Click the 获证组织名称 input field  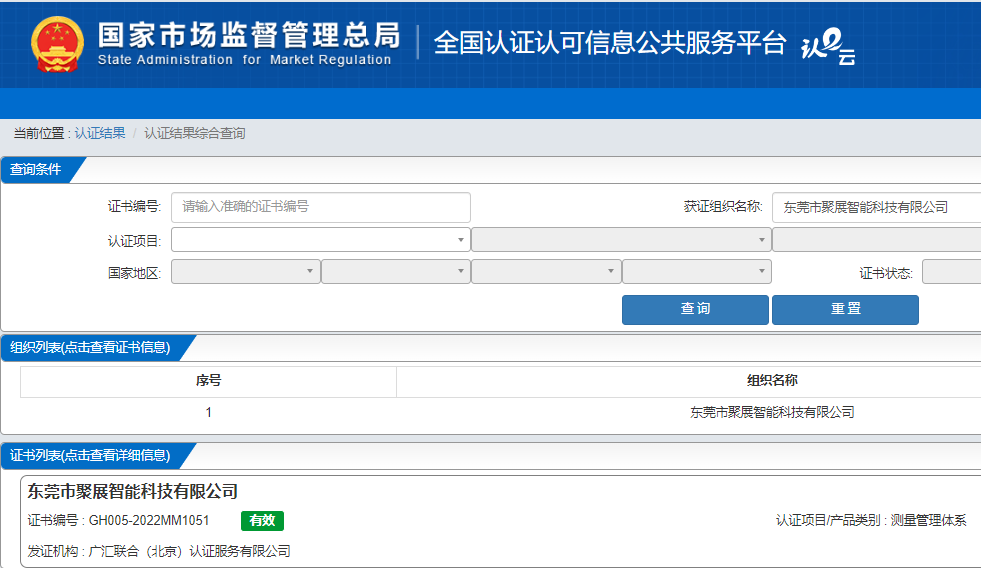(x=877, y=207)
